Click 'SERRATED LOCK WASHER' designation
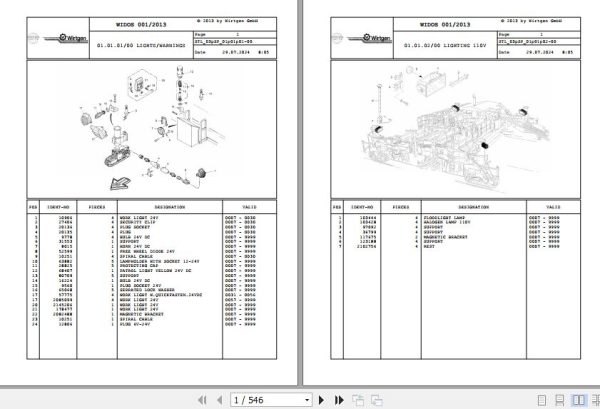This screenshot has width=600, height=409. [x=147, y=290]
